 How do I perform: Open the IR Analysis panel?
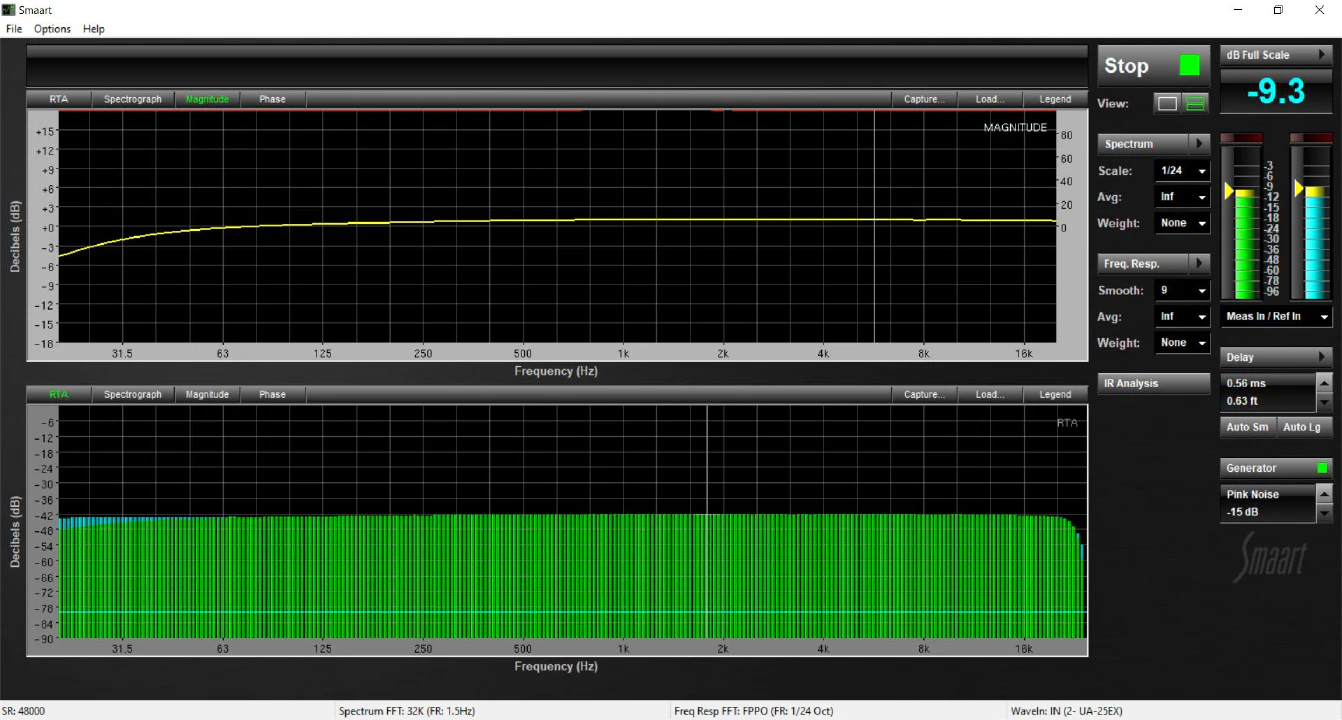[x=1153, y=383]
